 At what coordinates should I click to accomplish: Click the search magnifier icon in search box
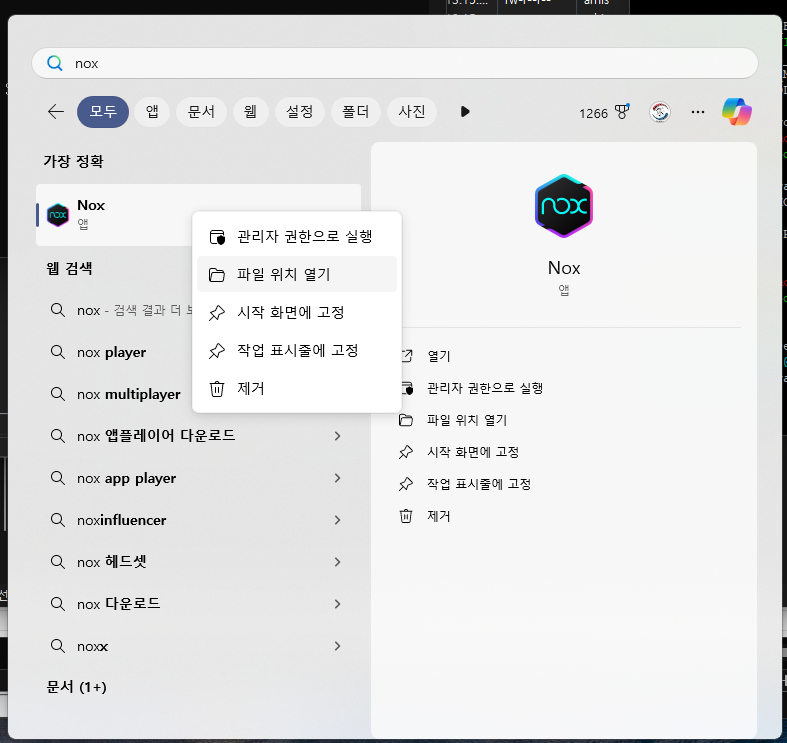click(x=55, y=63)
